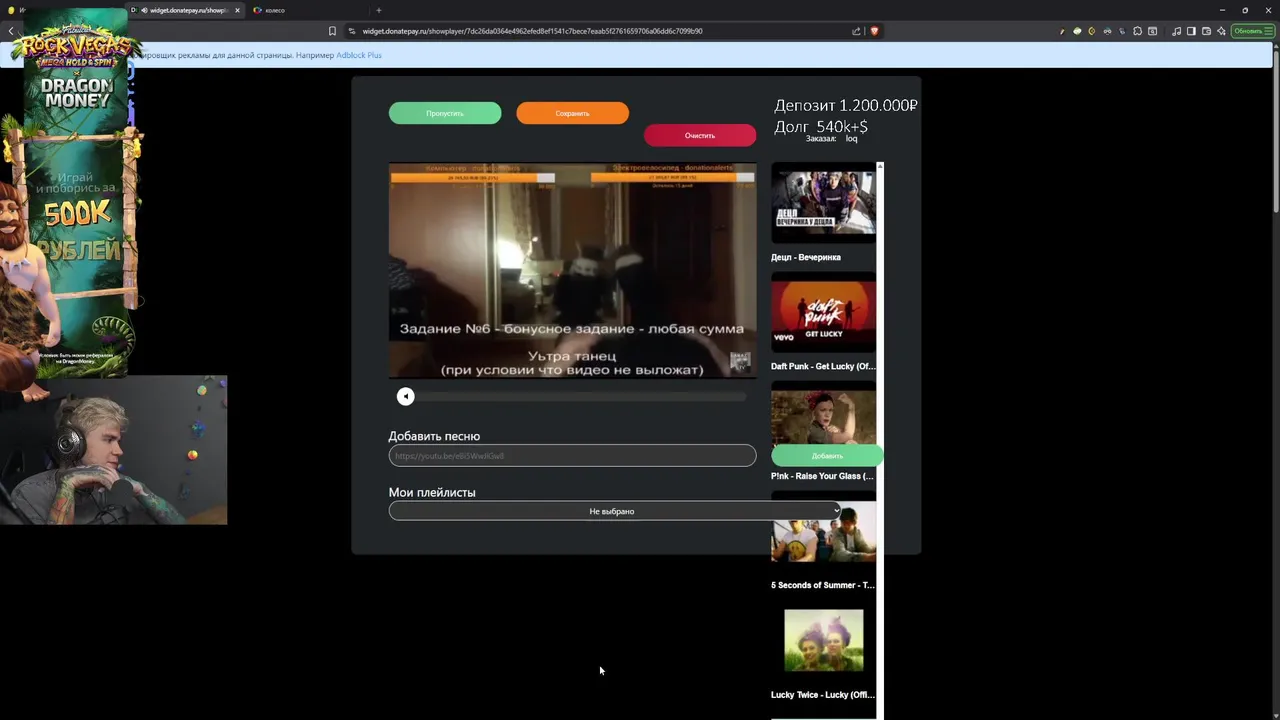Open the Brave Shields lion icon
Image resolution: width=1280 pixels, height=720 pixels.
(874, 31)
